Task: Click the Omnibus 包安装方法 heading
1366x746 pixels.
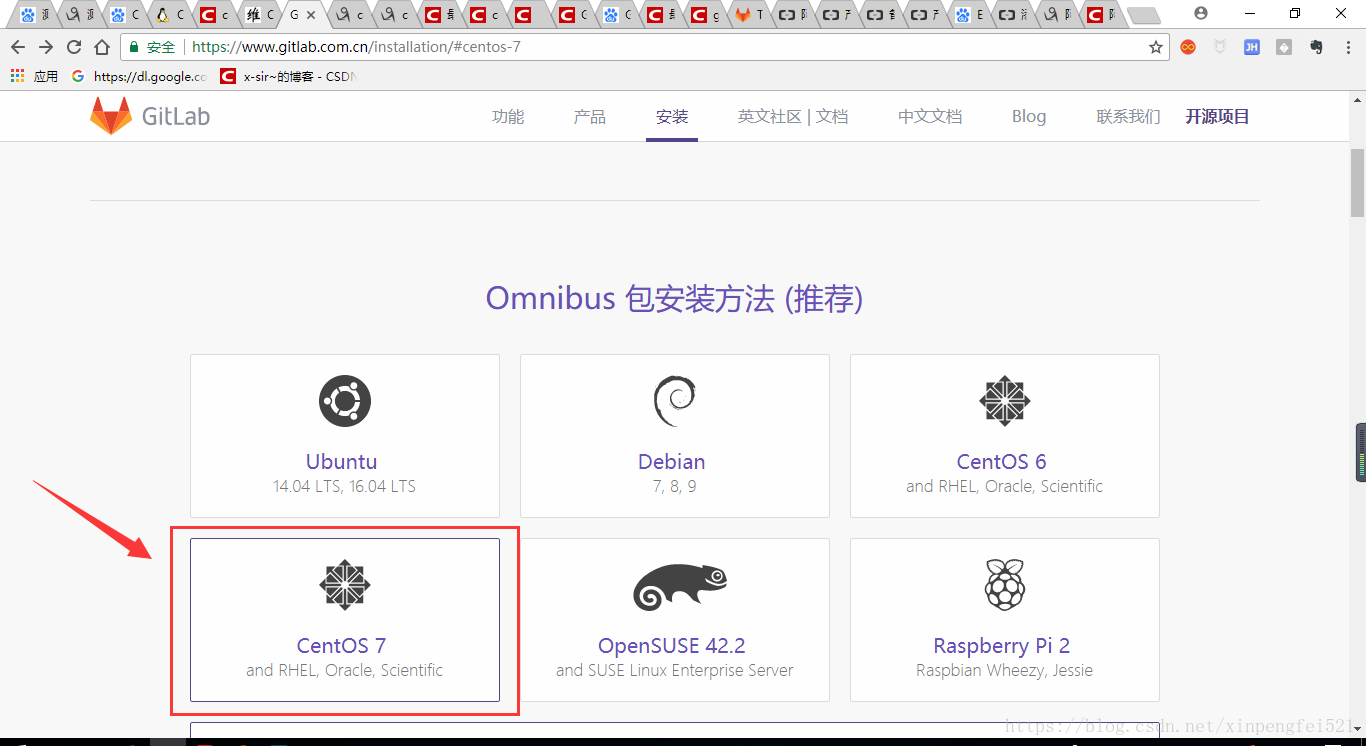Action: coord(674,298)
